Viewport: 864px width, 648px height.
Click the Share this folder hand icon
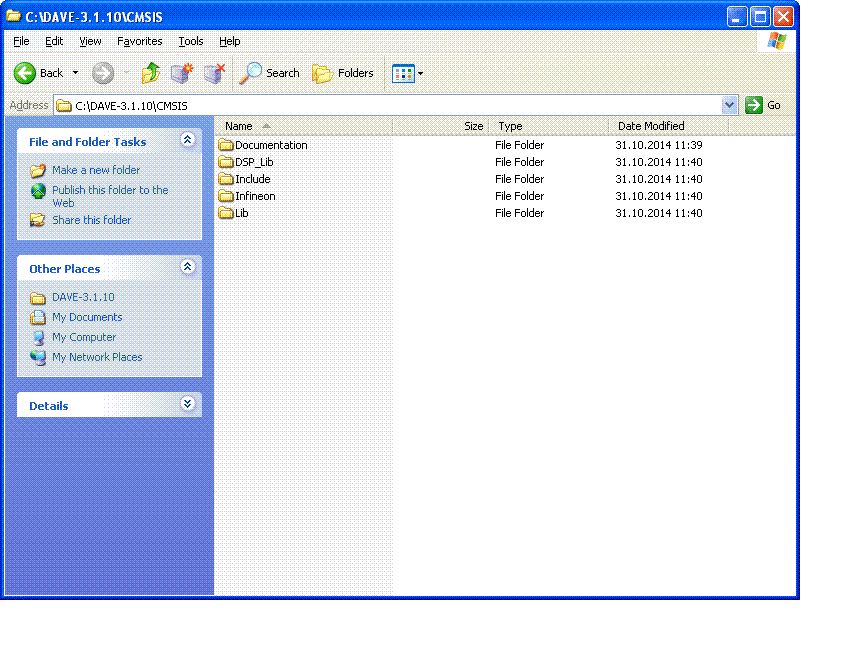37,220
